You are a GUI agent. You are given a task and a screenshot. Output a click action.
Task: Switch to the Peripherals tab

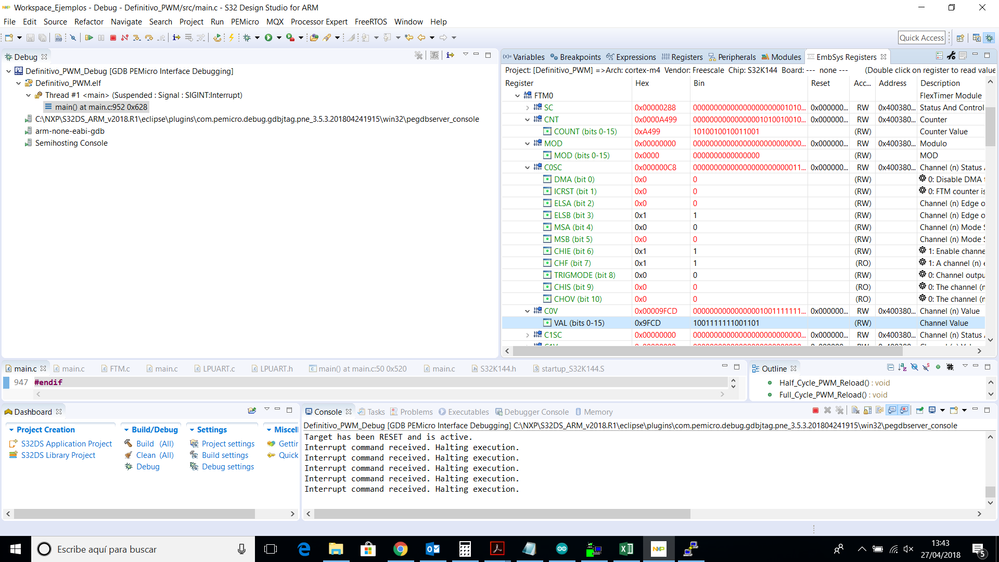coord(732,57)
